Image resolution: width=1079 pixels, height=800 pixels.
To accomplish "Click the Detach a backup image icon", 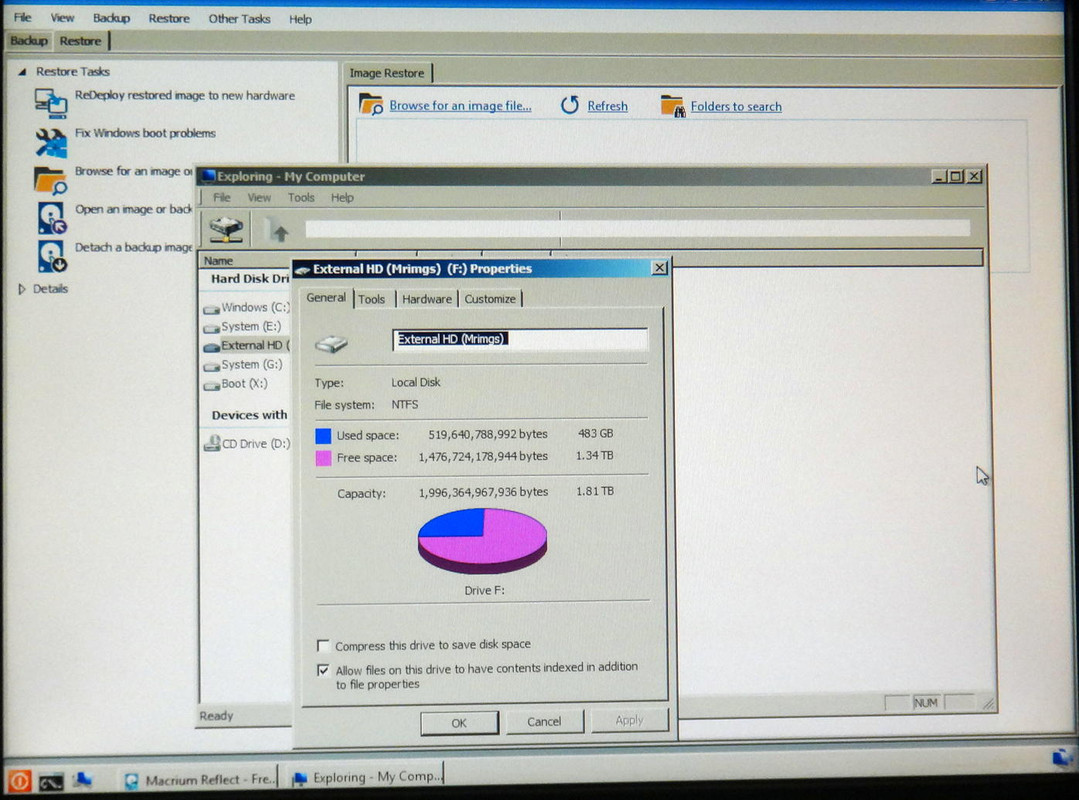I will click(x=52, y=256).
